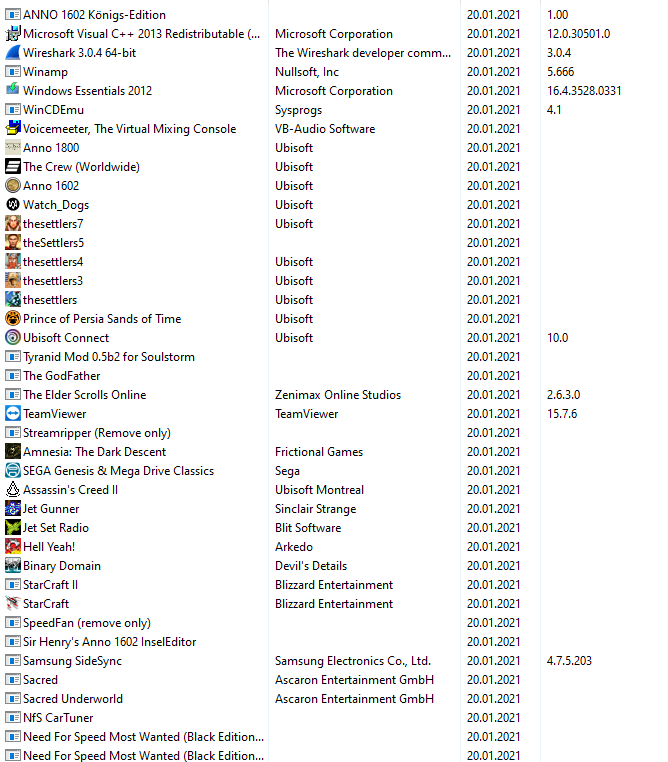
Task: Click publisher Frictional Games
Action: pos(319,451)
